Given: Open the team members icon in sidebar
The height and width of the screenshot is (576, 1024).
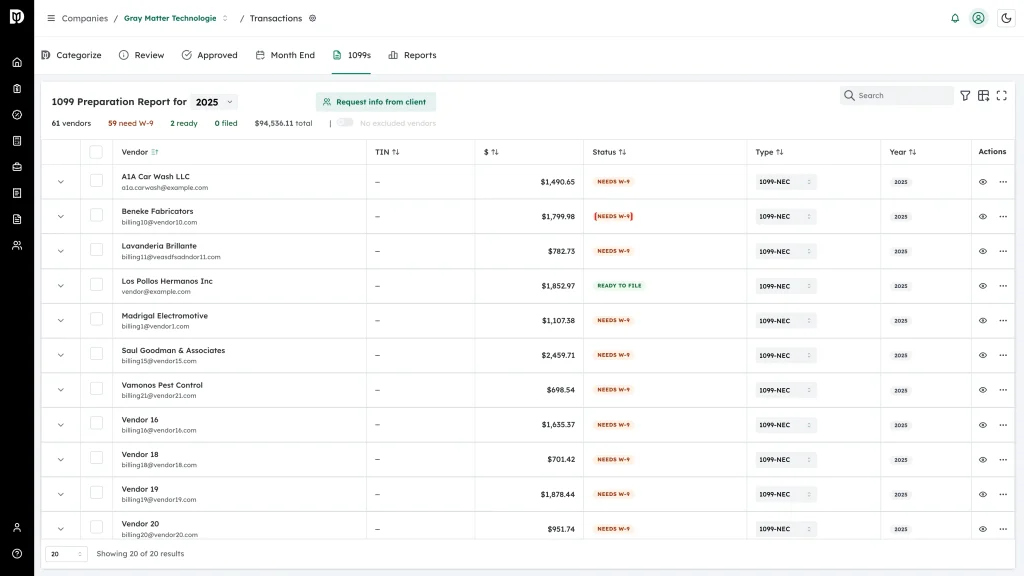Looking at the screenshot, I should click(x=17, y=246).
